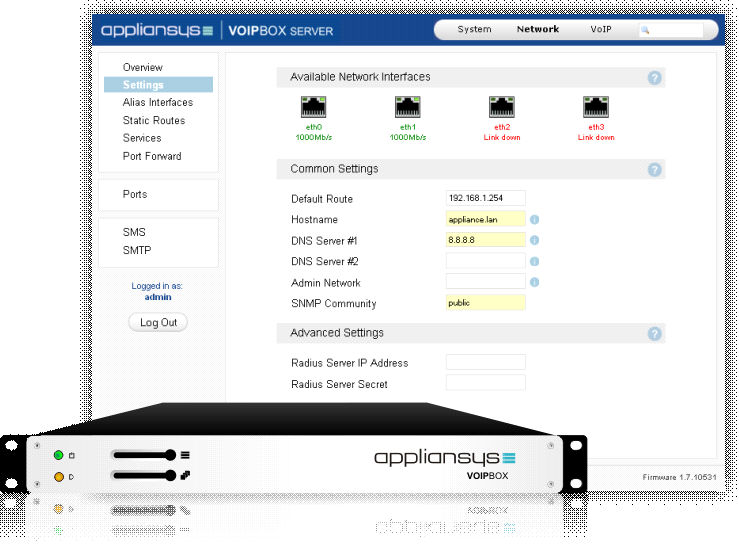The width and height of the screenshot is (739, 551).
Task: Open the SMS settings link
Action: [x=134, y=232]
